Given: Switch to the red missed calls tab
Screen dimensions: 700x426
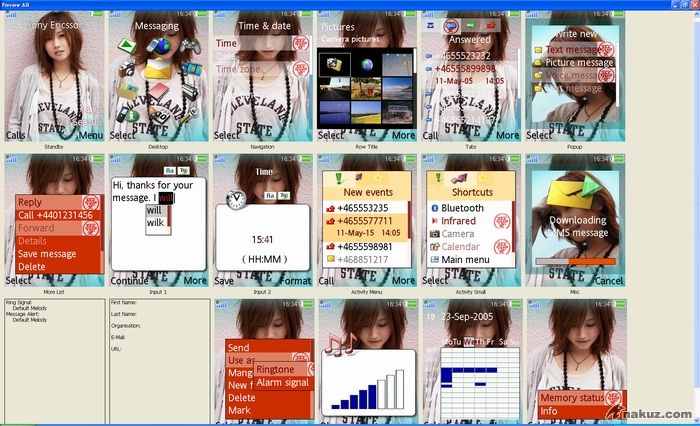Looking at the screenshot, I should click(491, 25).
